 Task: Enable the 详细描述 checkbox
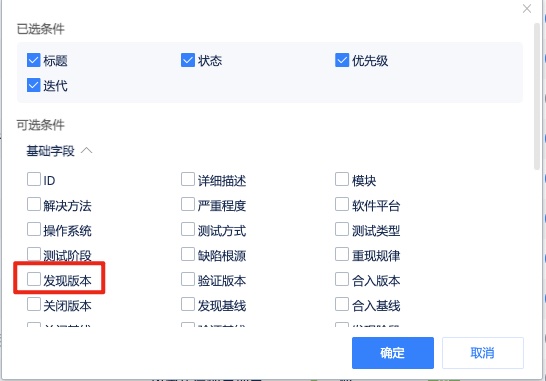click(188, 179)
